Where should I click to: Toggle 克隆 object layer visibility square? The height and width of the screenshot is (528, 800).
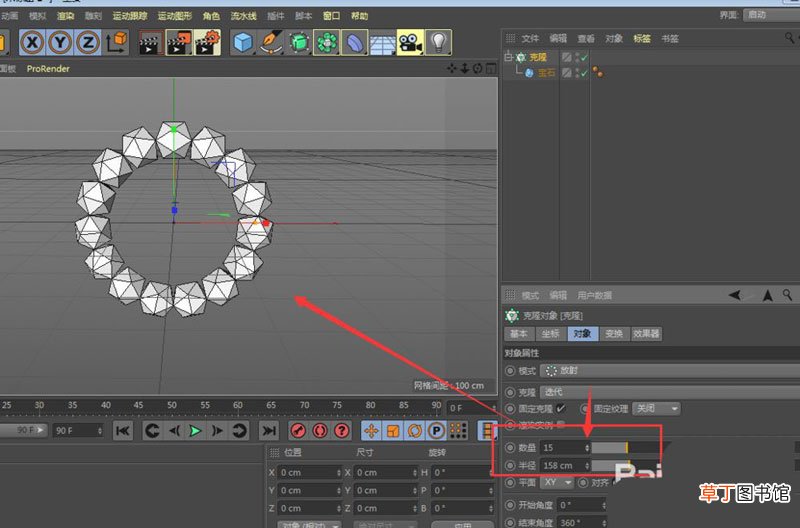coord(567,57)
